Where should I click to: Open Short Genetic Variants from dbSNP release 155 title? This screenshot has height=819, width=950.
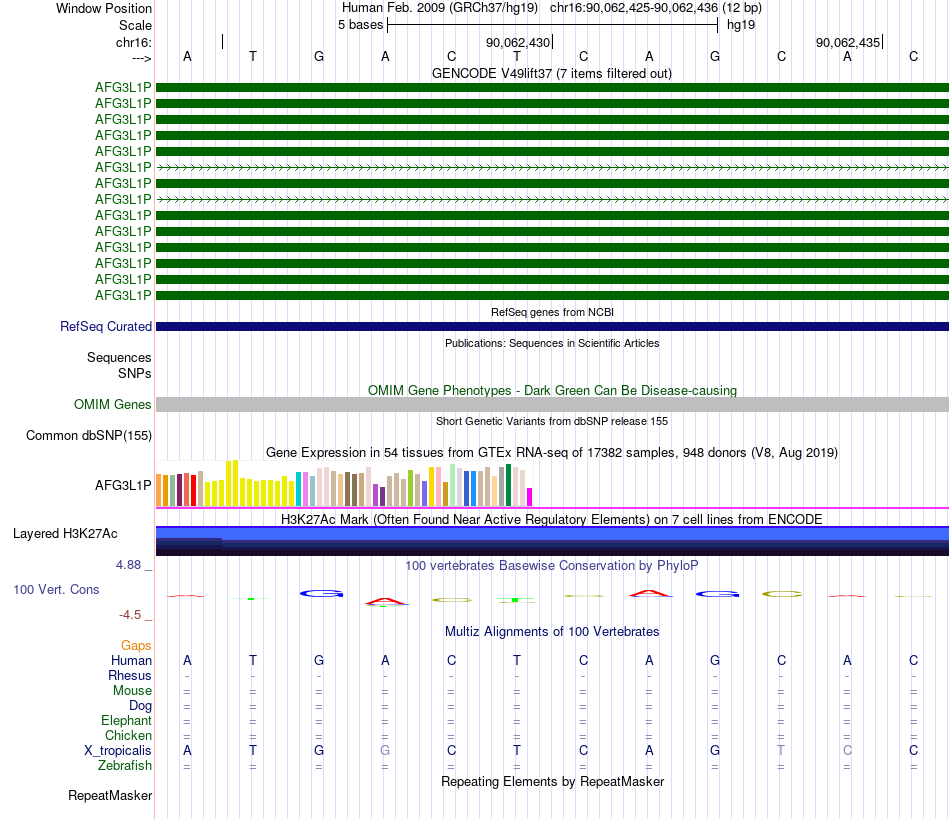pos(552,421)
